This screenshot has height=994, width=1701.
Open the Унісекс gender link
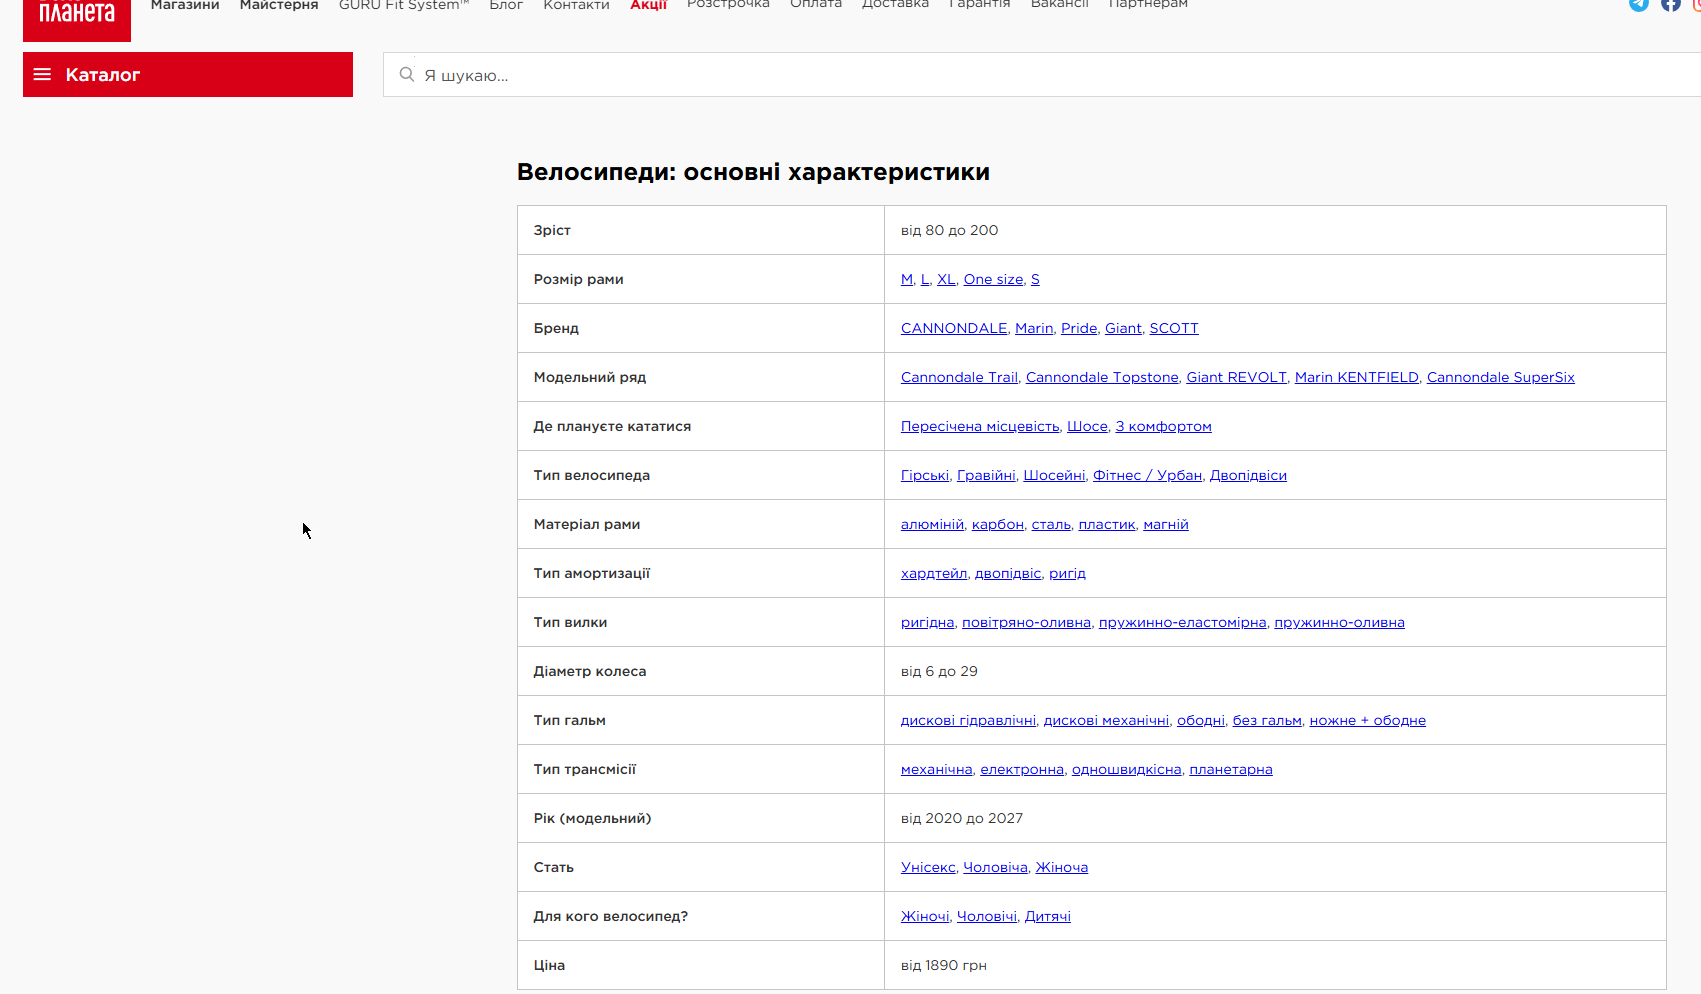(x=928, y=867)
